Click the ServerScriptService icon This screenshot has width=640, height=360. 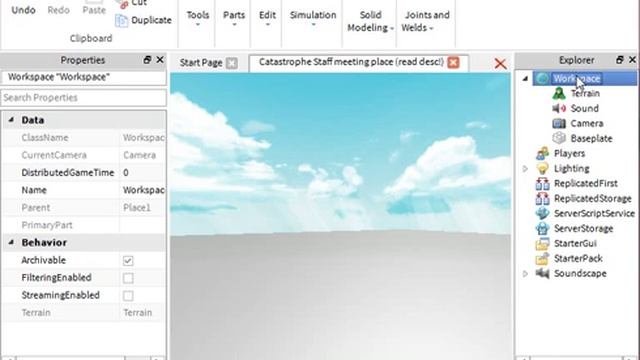point(542,213)
